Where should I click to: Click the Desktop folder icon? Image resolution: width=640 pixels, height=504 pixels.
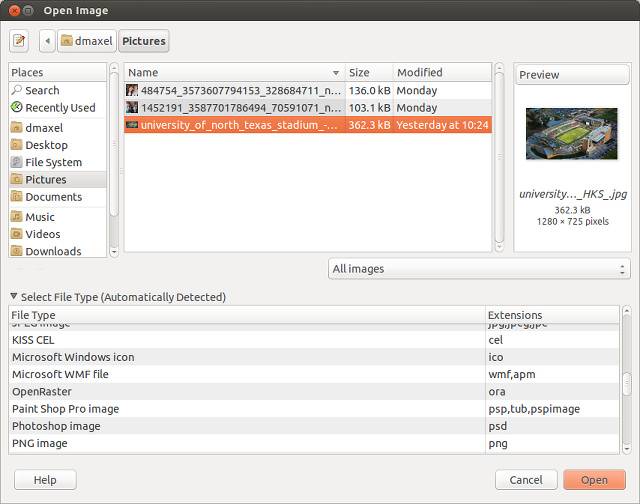pos(16,144)
